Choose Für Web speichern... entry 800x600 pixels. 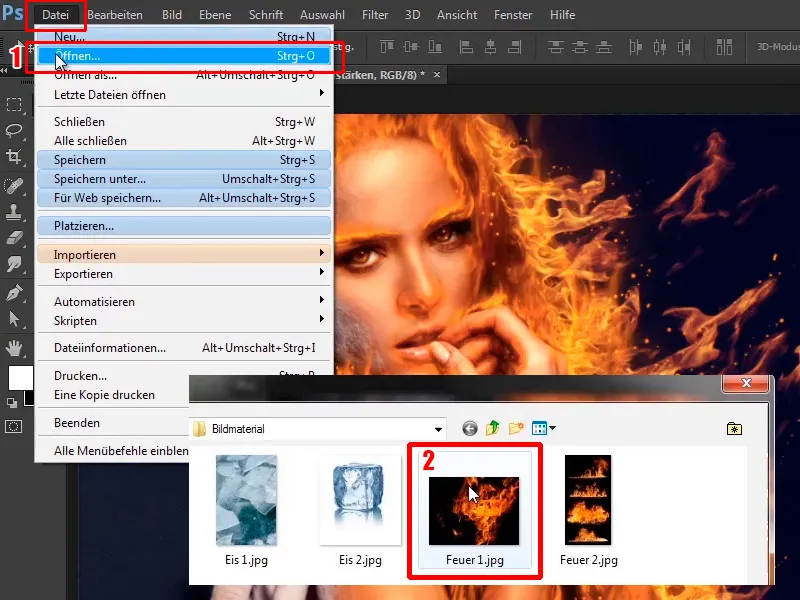(x=184, y=197)
